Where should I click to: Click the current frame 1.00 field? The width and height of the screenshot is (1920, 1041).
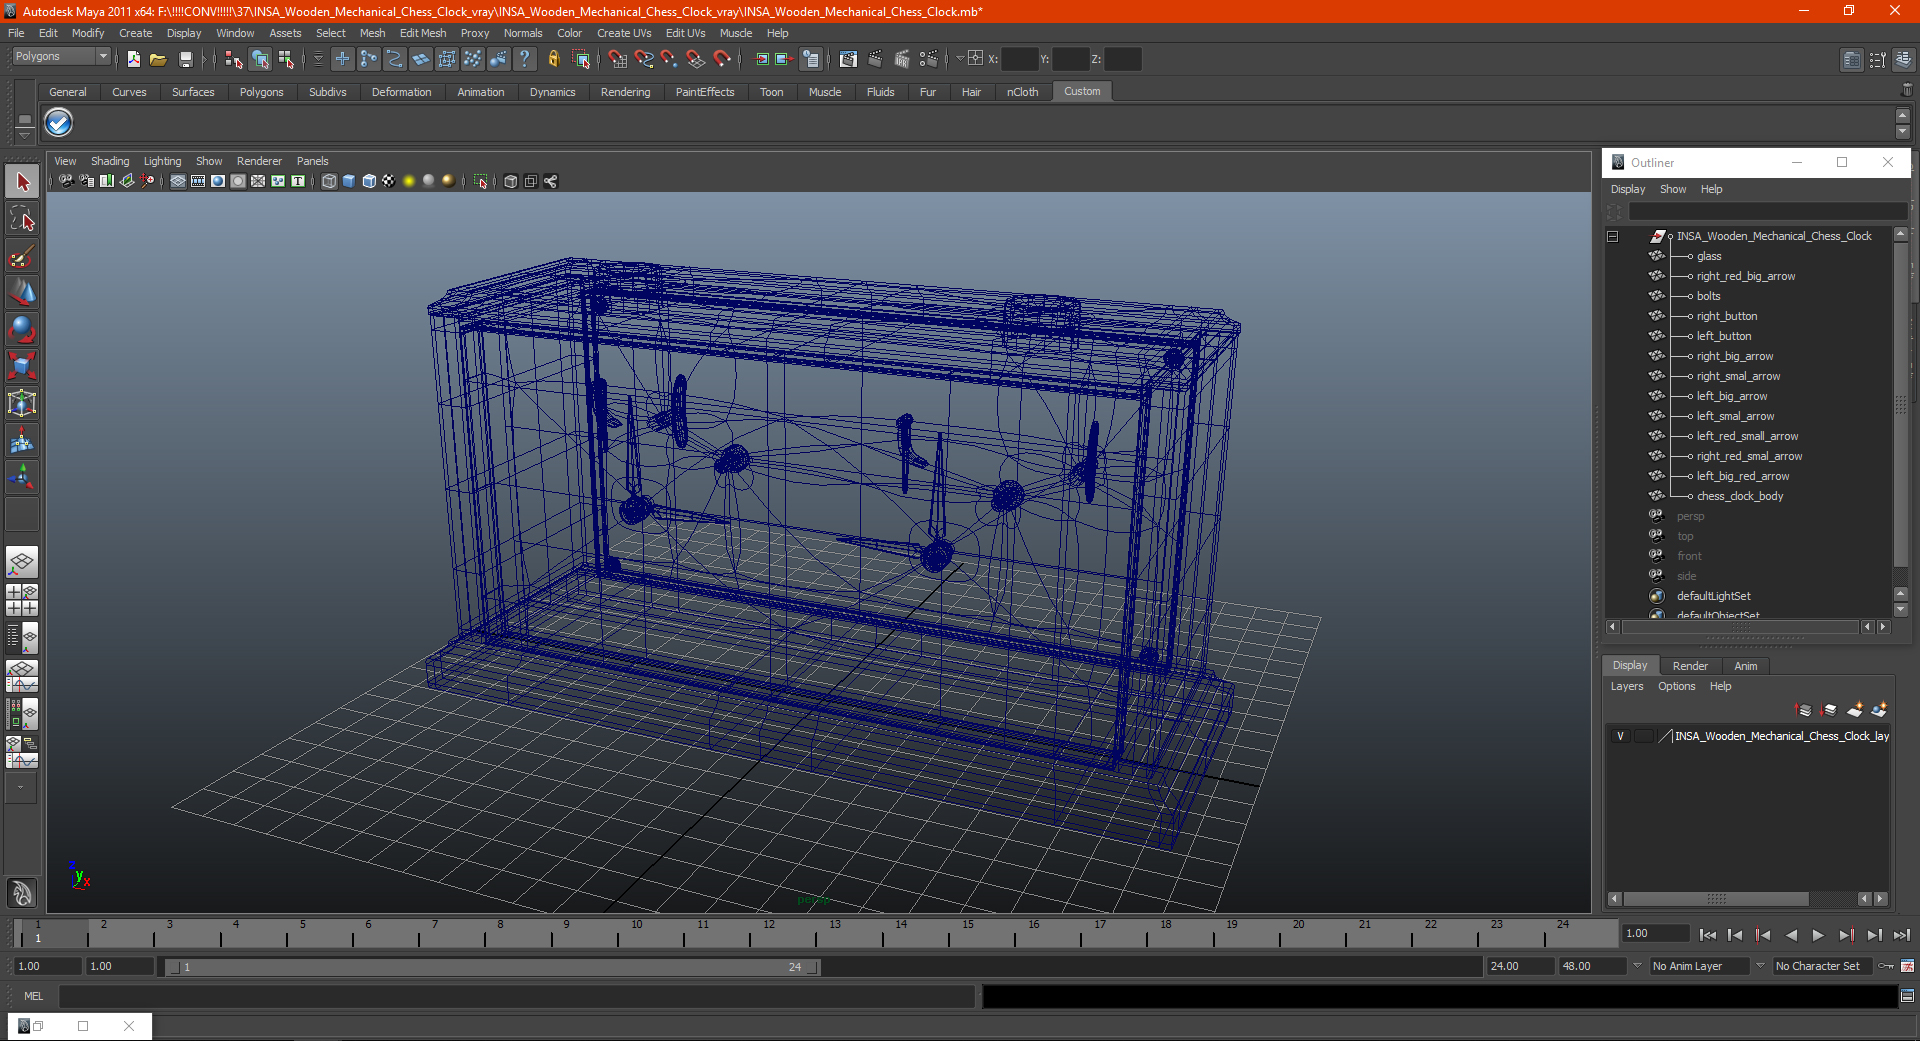[x=1656, y=933]
